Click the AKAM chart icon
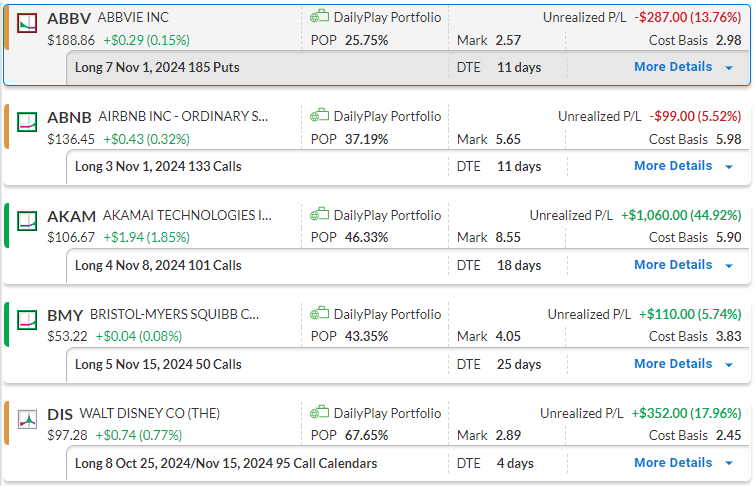This screenshot has height=486, width=756. coord(28,219)
